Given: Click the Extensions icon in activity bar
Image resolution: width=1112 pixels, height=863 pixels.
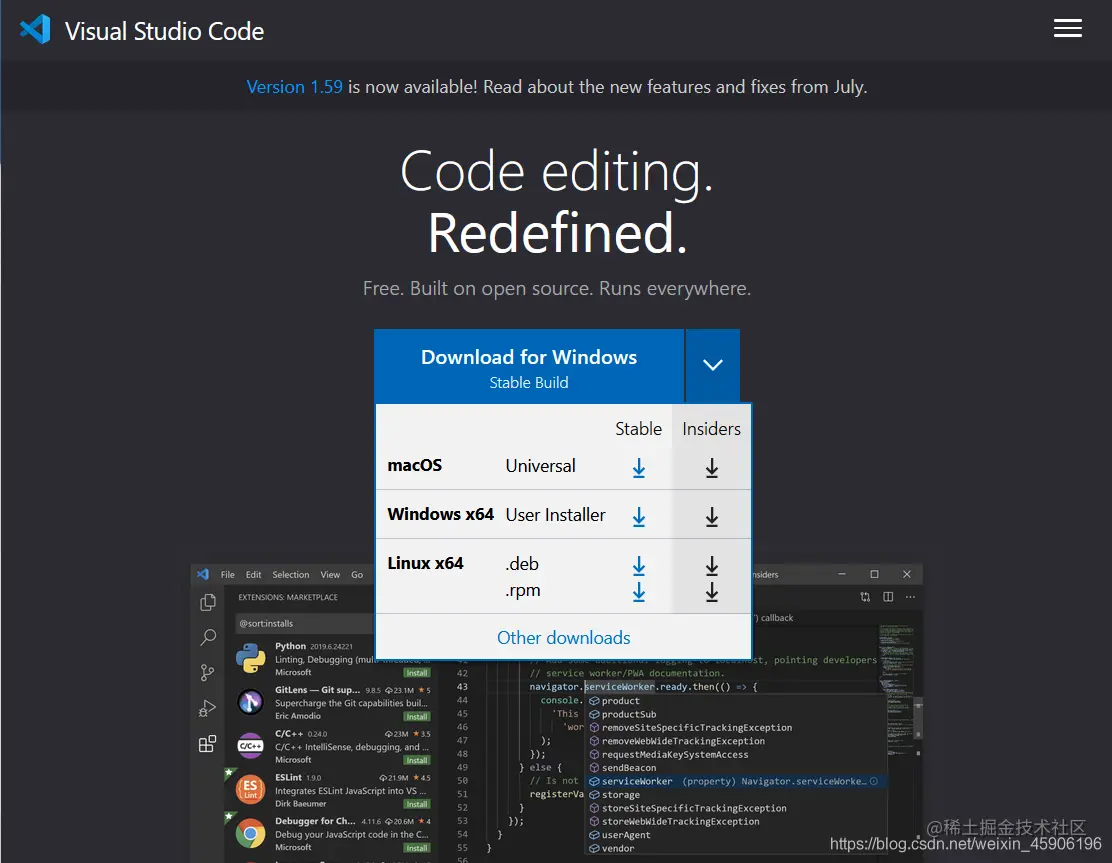Looking at the screenshot, I should (207, 744).
